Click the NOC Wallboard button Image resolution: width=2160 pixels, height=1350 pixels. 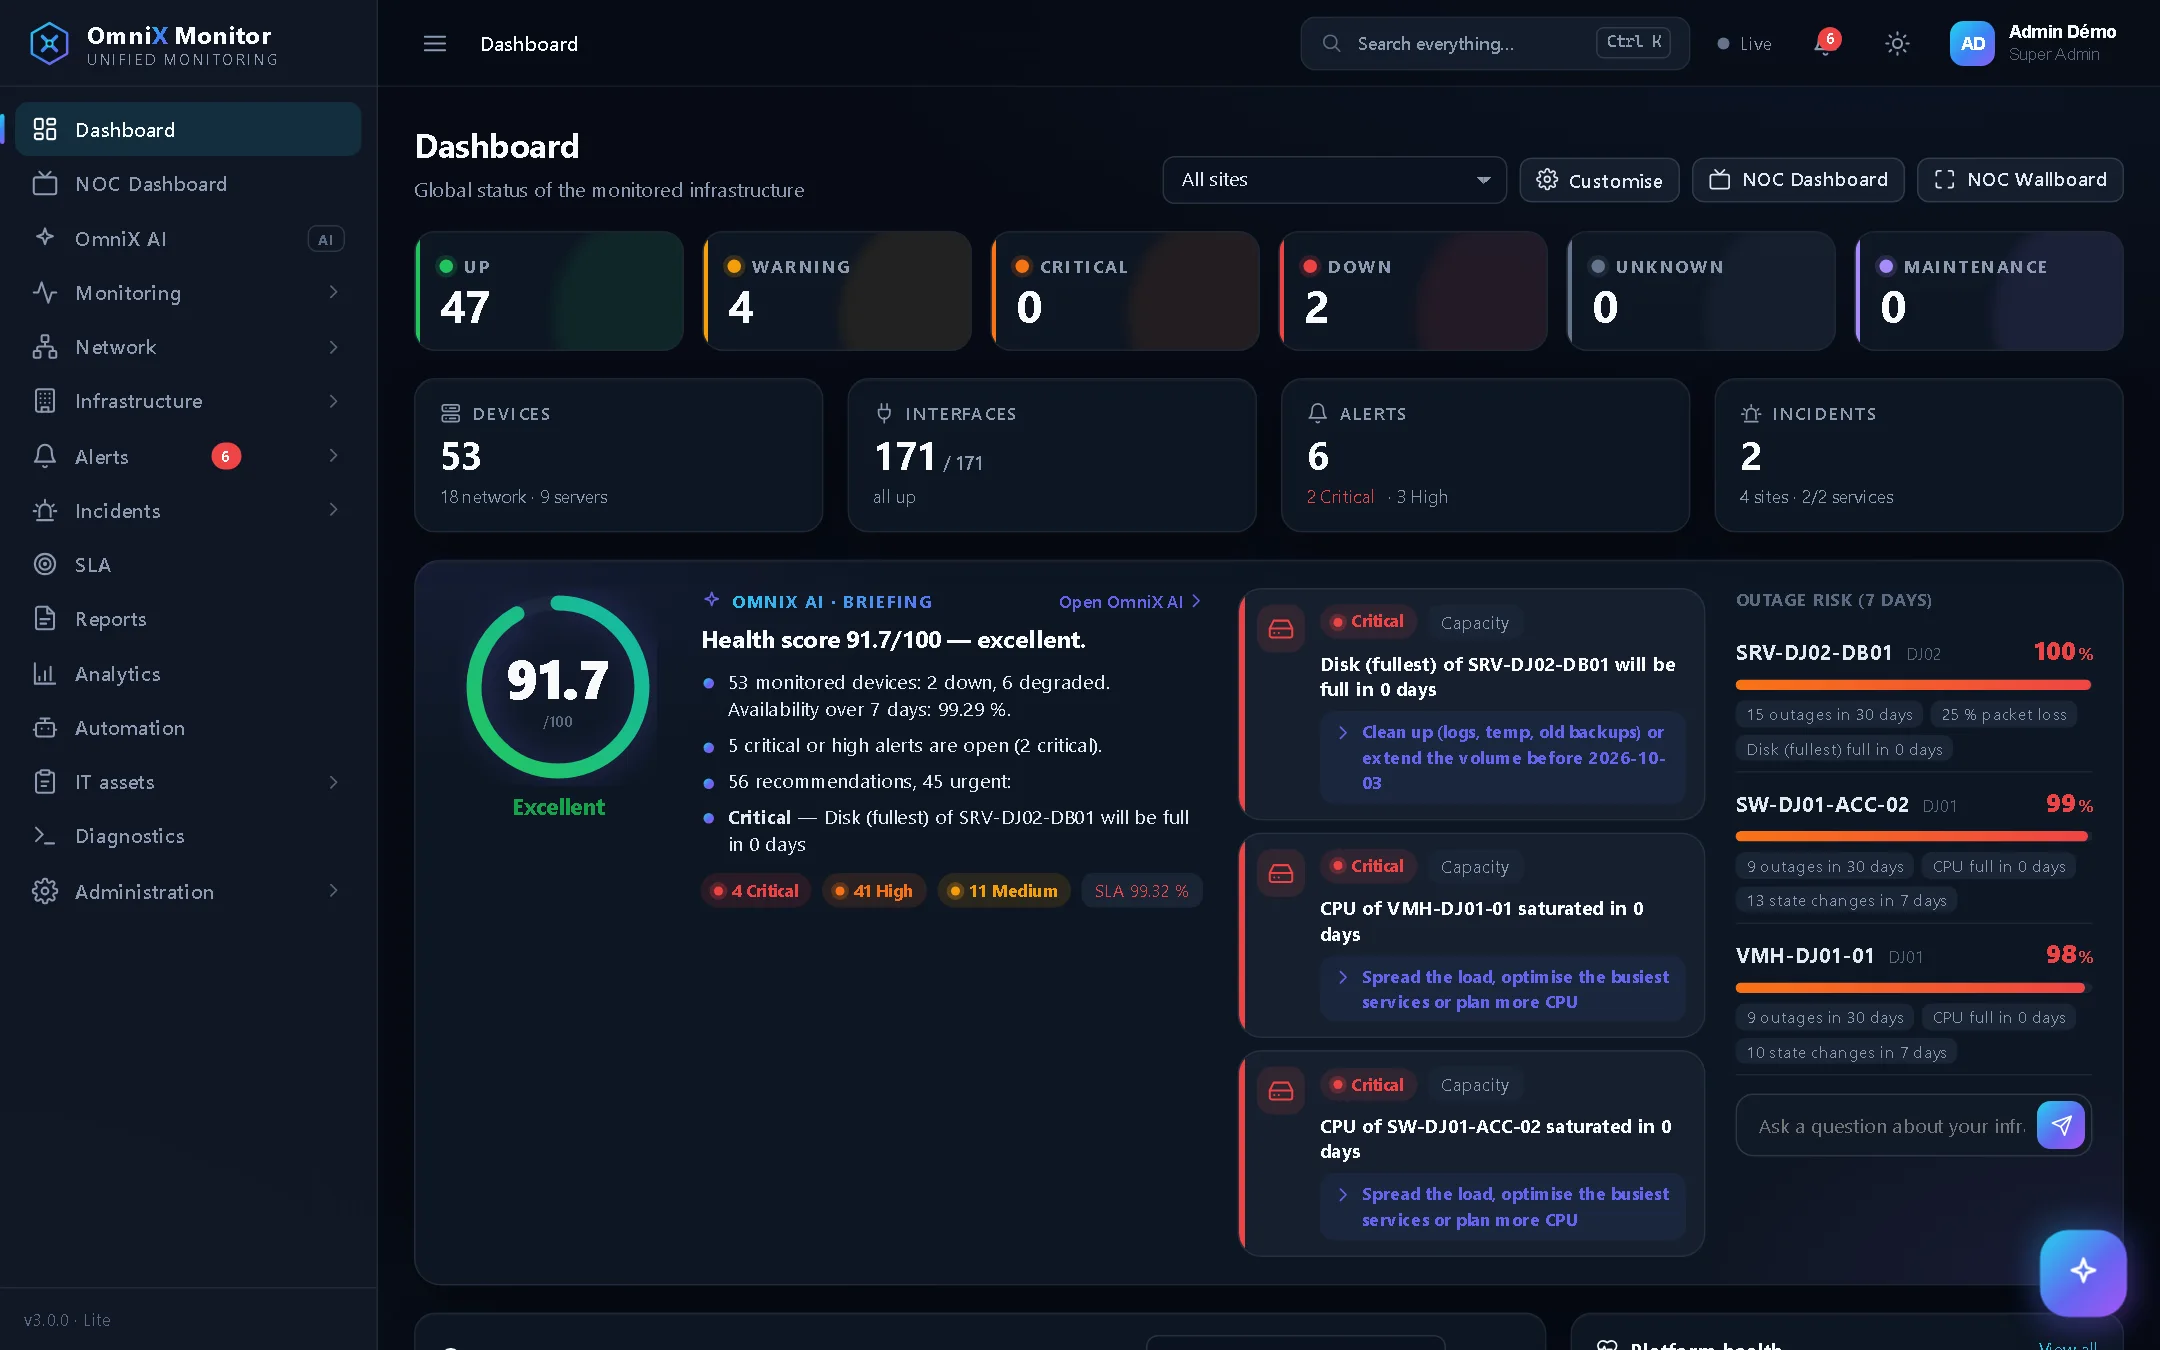(2020, 180)
